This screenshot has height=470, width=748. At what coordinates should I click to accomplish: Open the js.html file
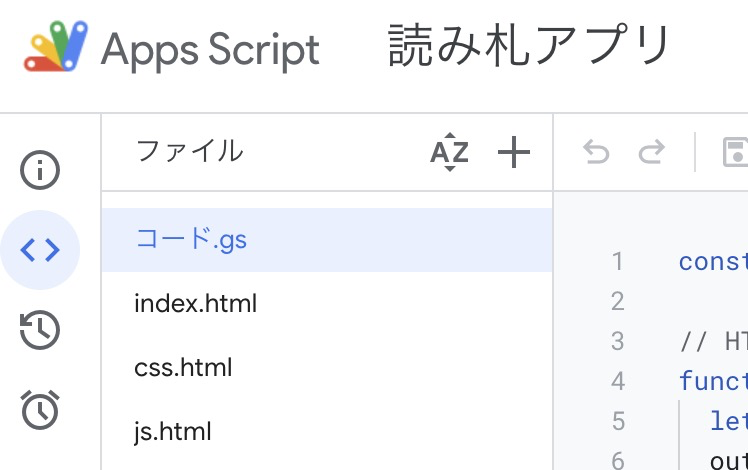pos(173,432)
